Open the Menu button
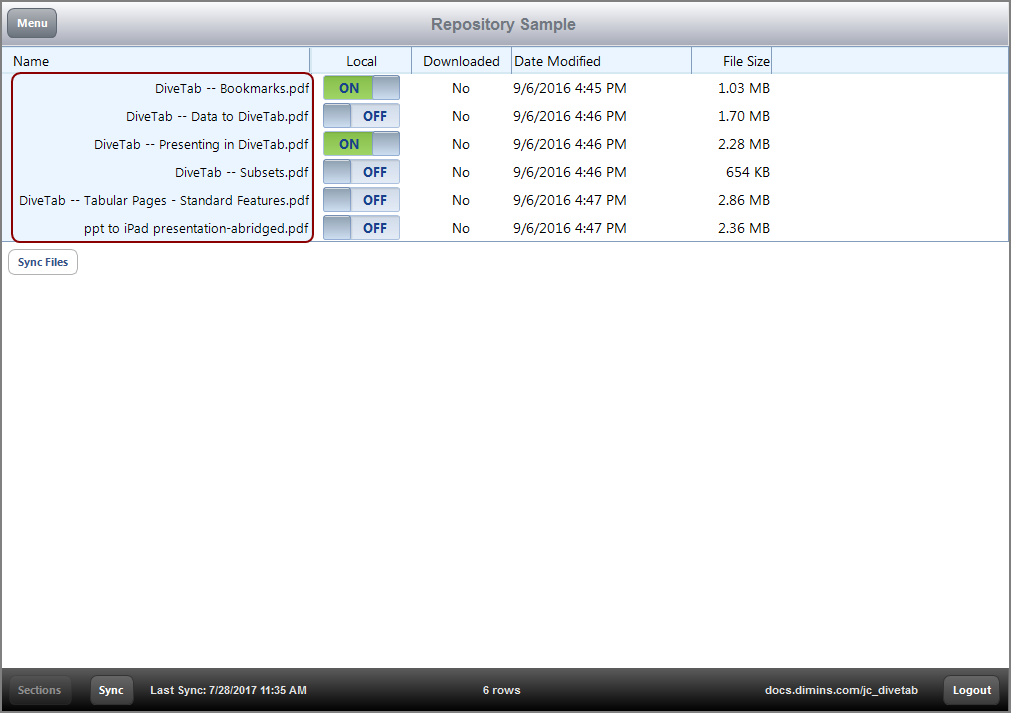Viewport: 1011px width, 713px height. [x=32, y=23]
